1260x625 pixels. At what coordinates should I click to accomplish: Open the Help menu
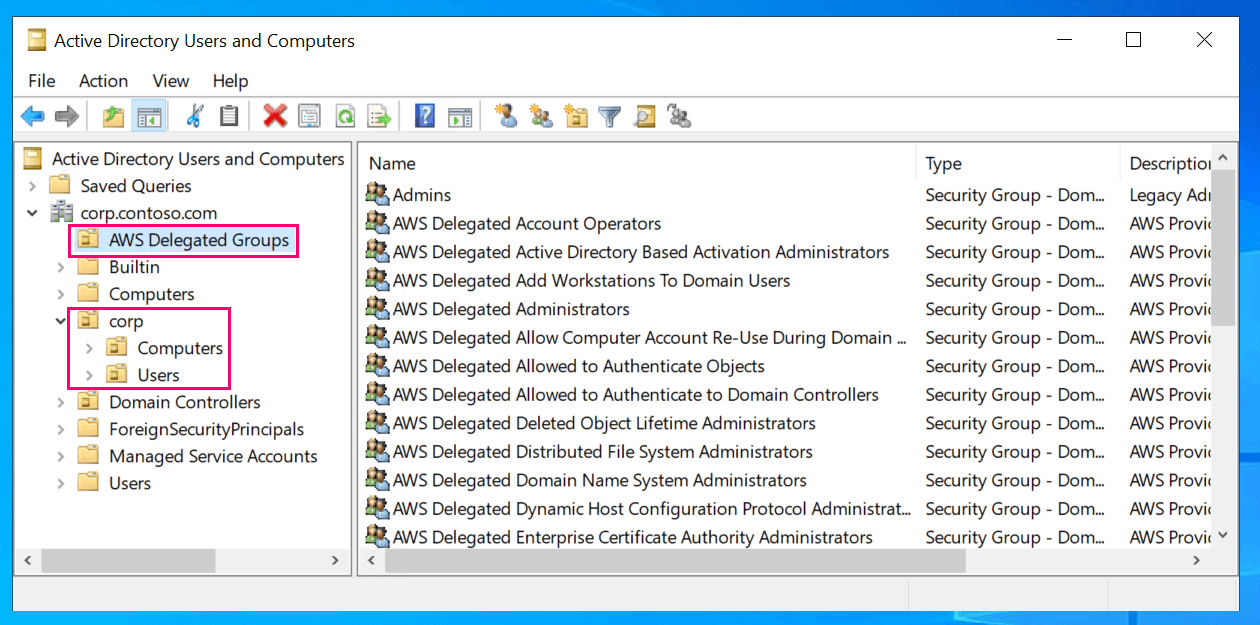click(x=231, y=81)
